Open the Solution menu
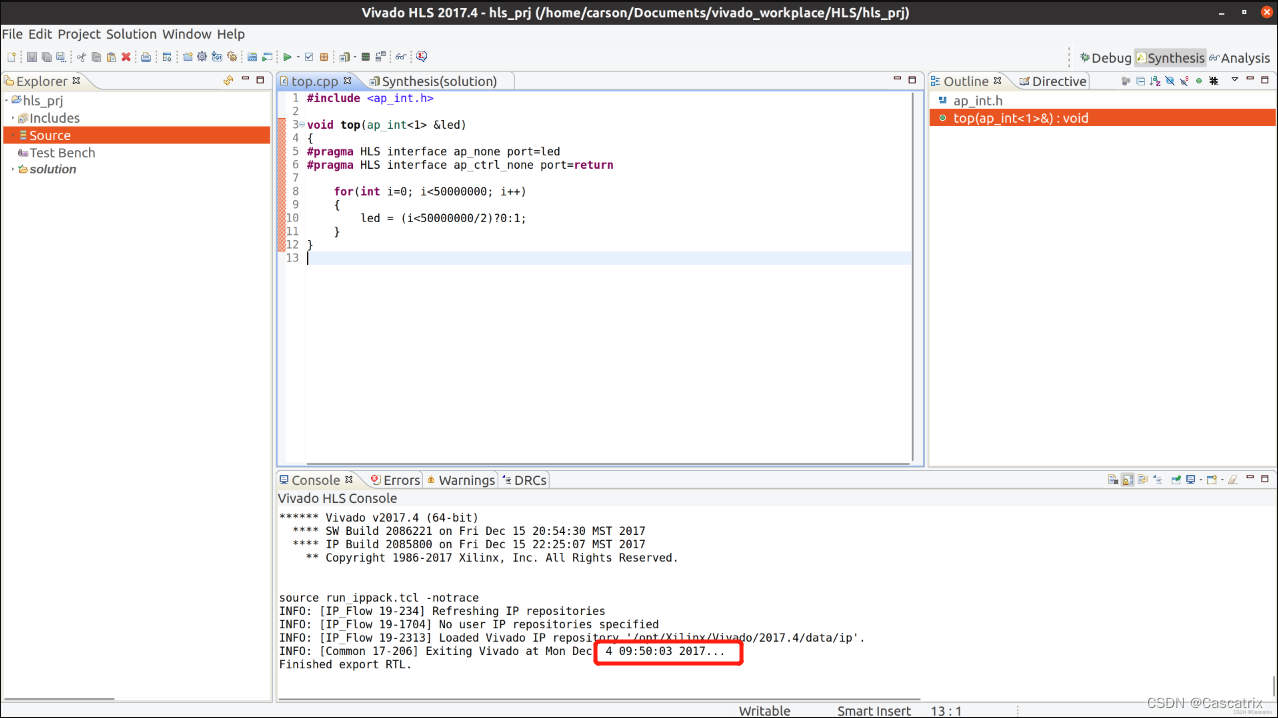Image resolution: width=1278 pixels, height=718 pixels. [x=131, y=34]
